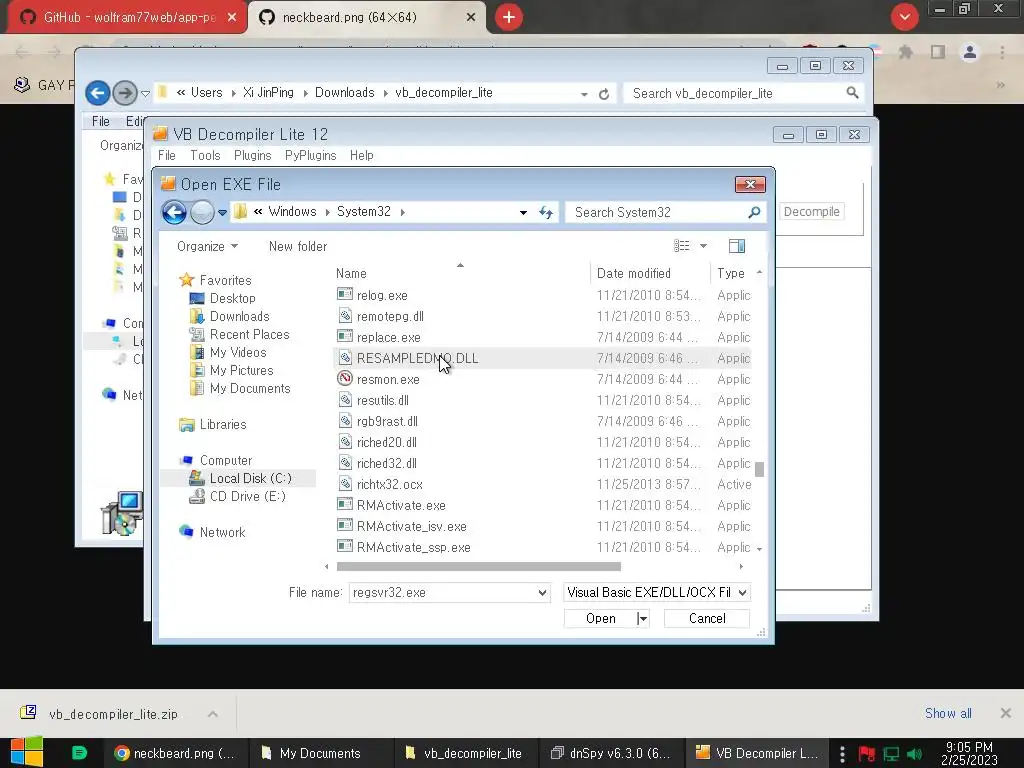Open the File menu in VB Decompiler

167,155
